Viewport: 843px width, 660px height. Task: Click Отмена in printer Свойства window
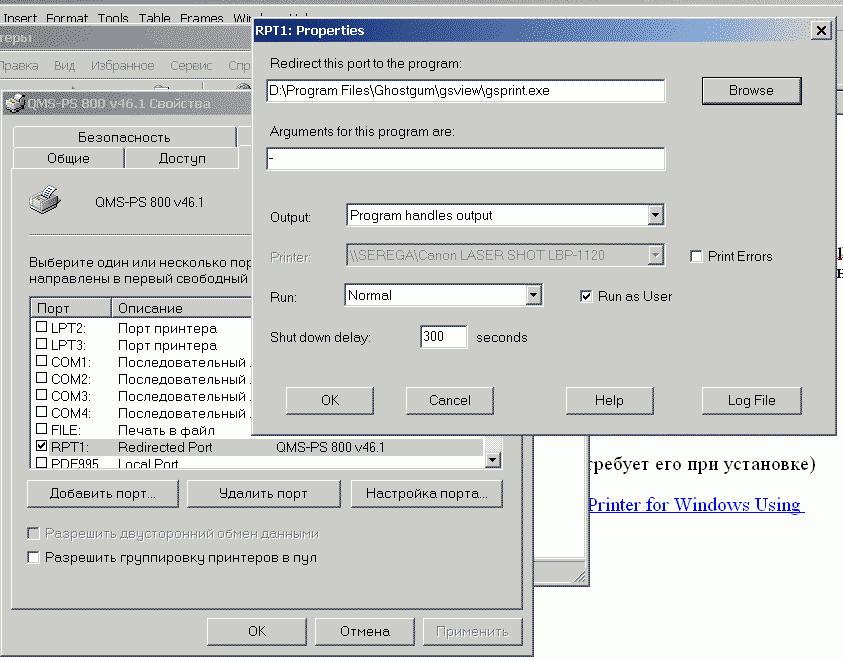pyautogui.click(x=365, y=632)
